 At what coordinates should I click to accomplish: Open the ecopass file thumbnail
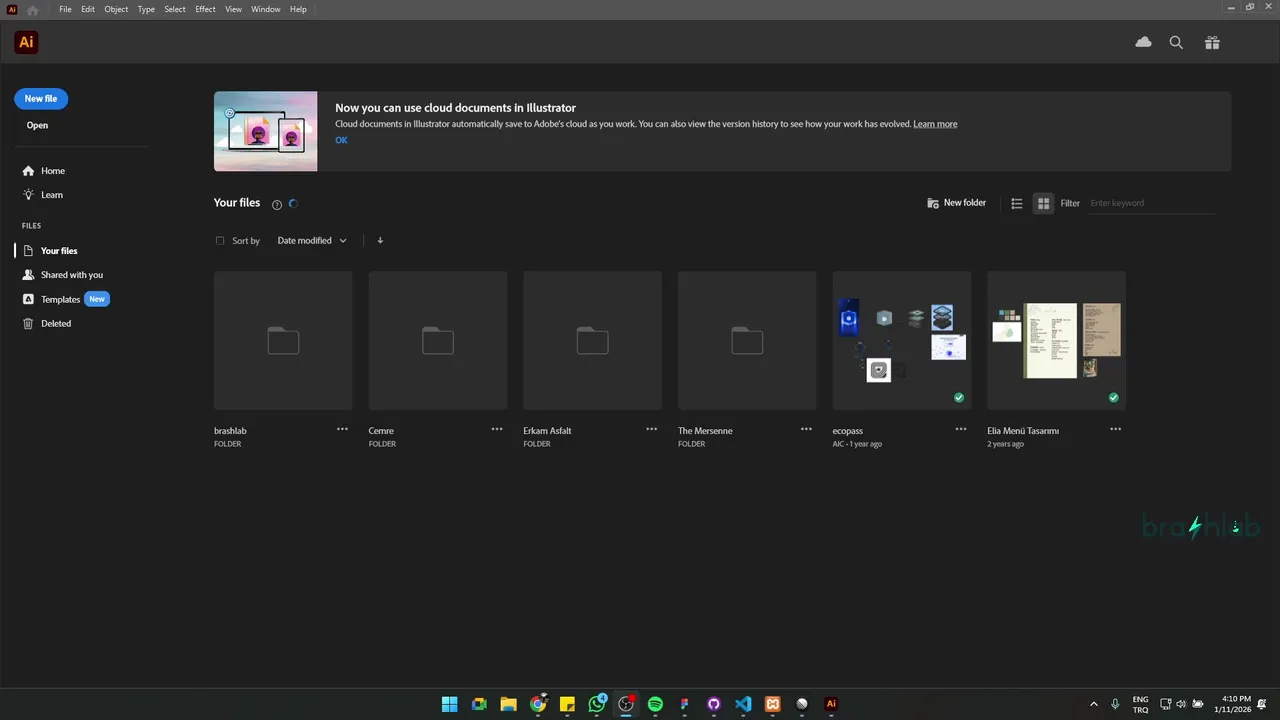click(902, 340)
